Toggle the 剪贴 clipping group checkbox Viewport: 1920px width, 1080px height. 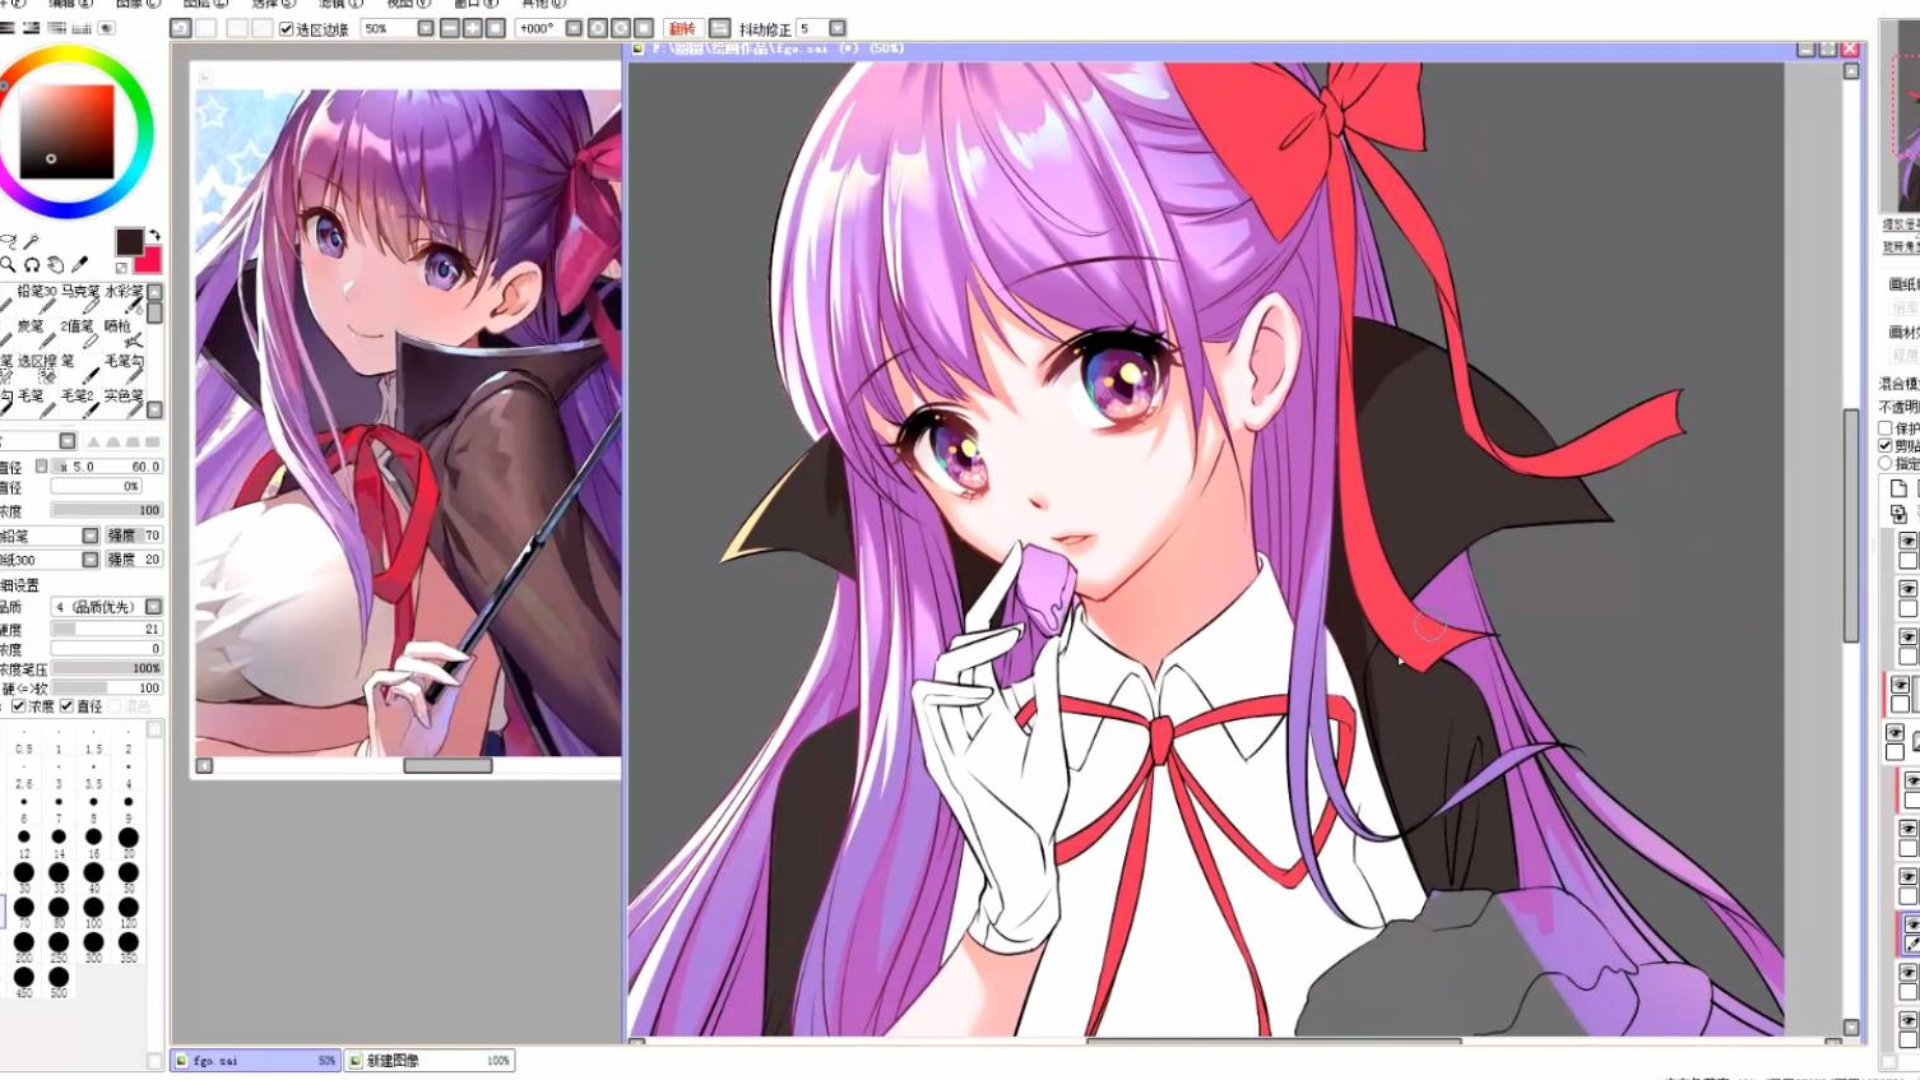point(1886,446)
